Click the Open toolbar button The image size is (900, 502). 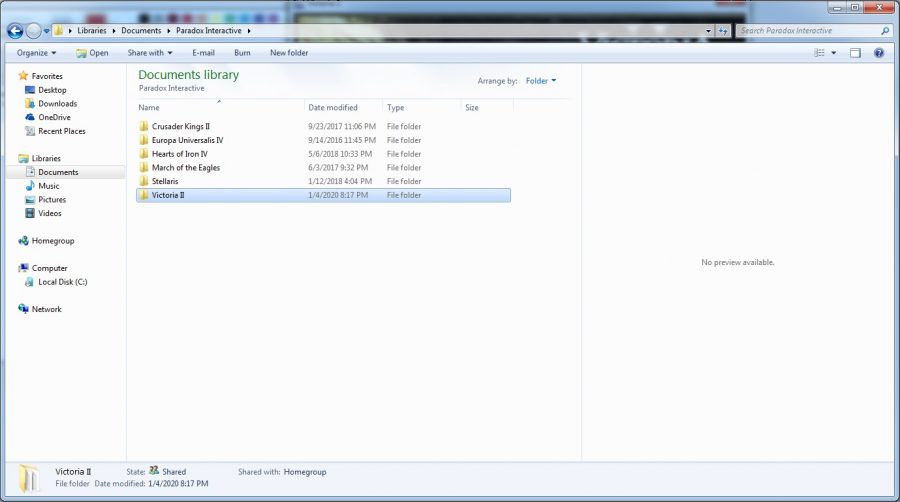[x=92, y=53]
